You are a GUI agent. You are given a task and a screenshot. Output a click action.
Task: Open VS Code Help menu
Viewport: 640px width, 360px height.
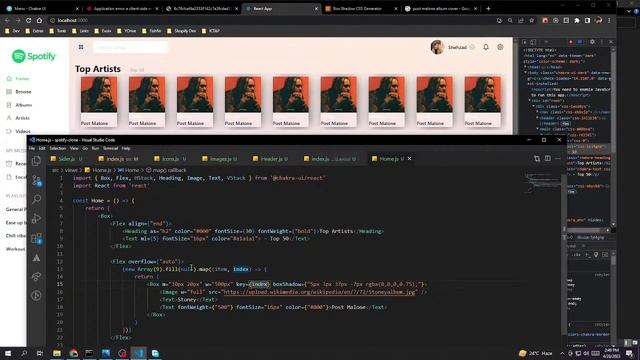coord(126,148)
